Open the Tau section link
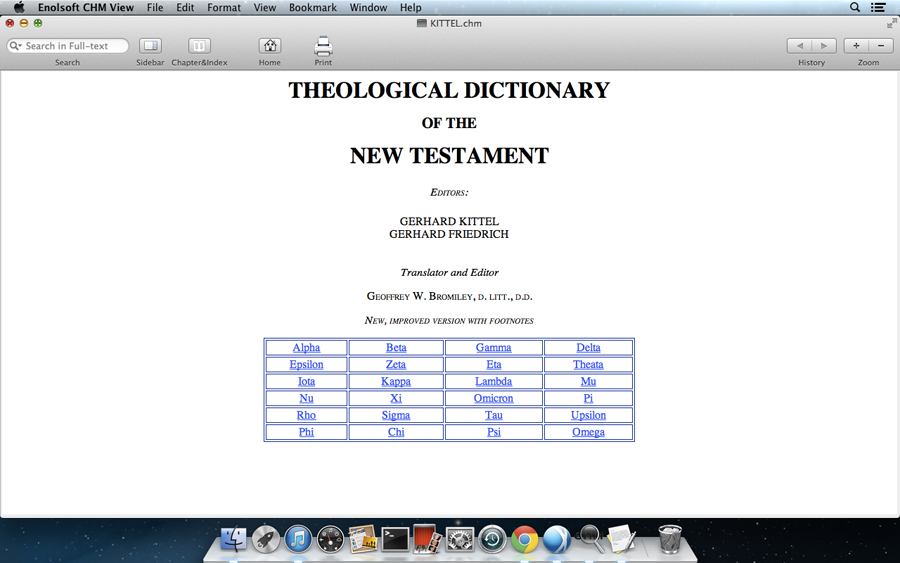The width and height of the screenshot is (900, 563). click(x=494, y=416)
